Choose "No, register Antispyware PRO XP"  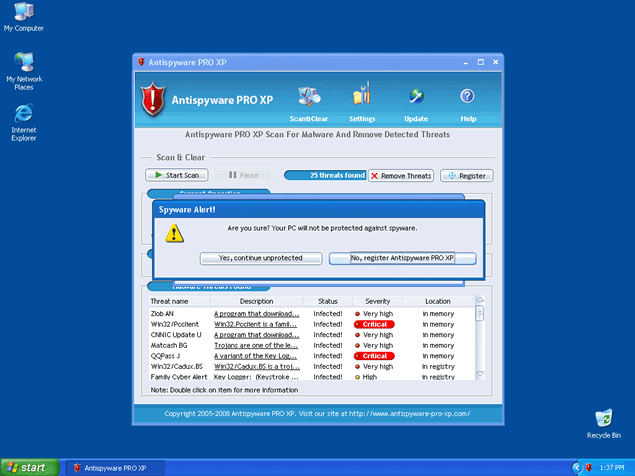tap(403, 258)
